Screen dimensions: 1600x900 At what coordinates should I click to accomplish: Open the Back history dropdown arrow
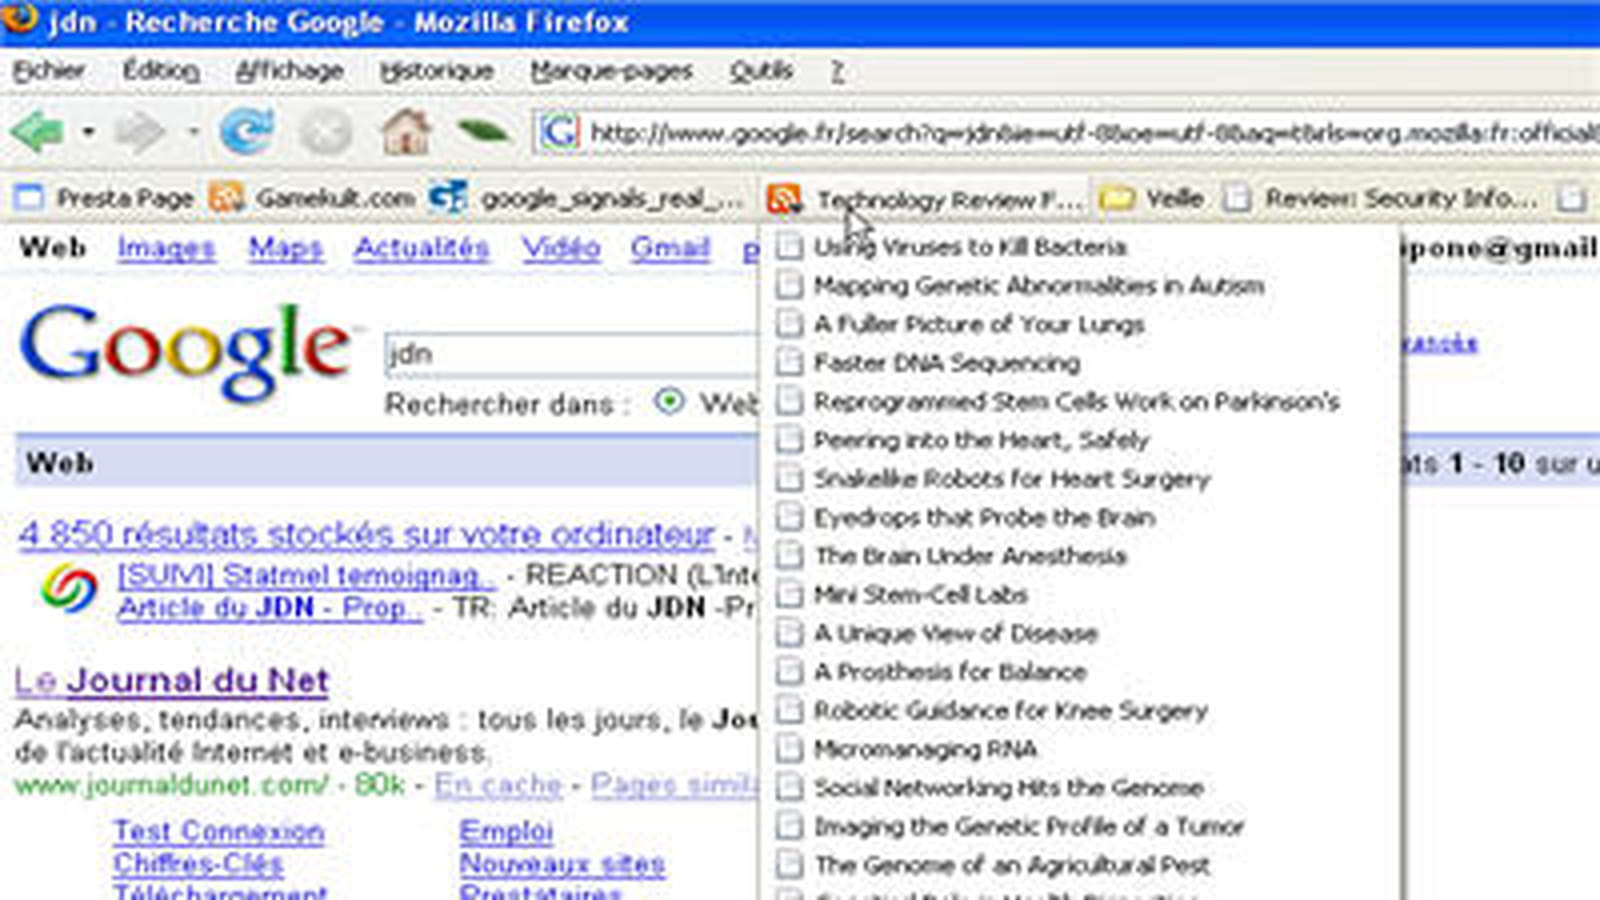89,132
